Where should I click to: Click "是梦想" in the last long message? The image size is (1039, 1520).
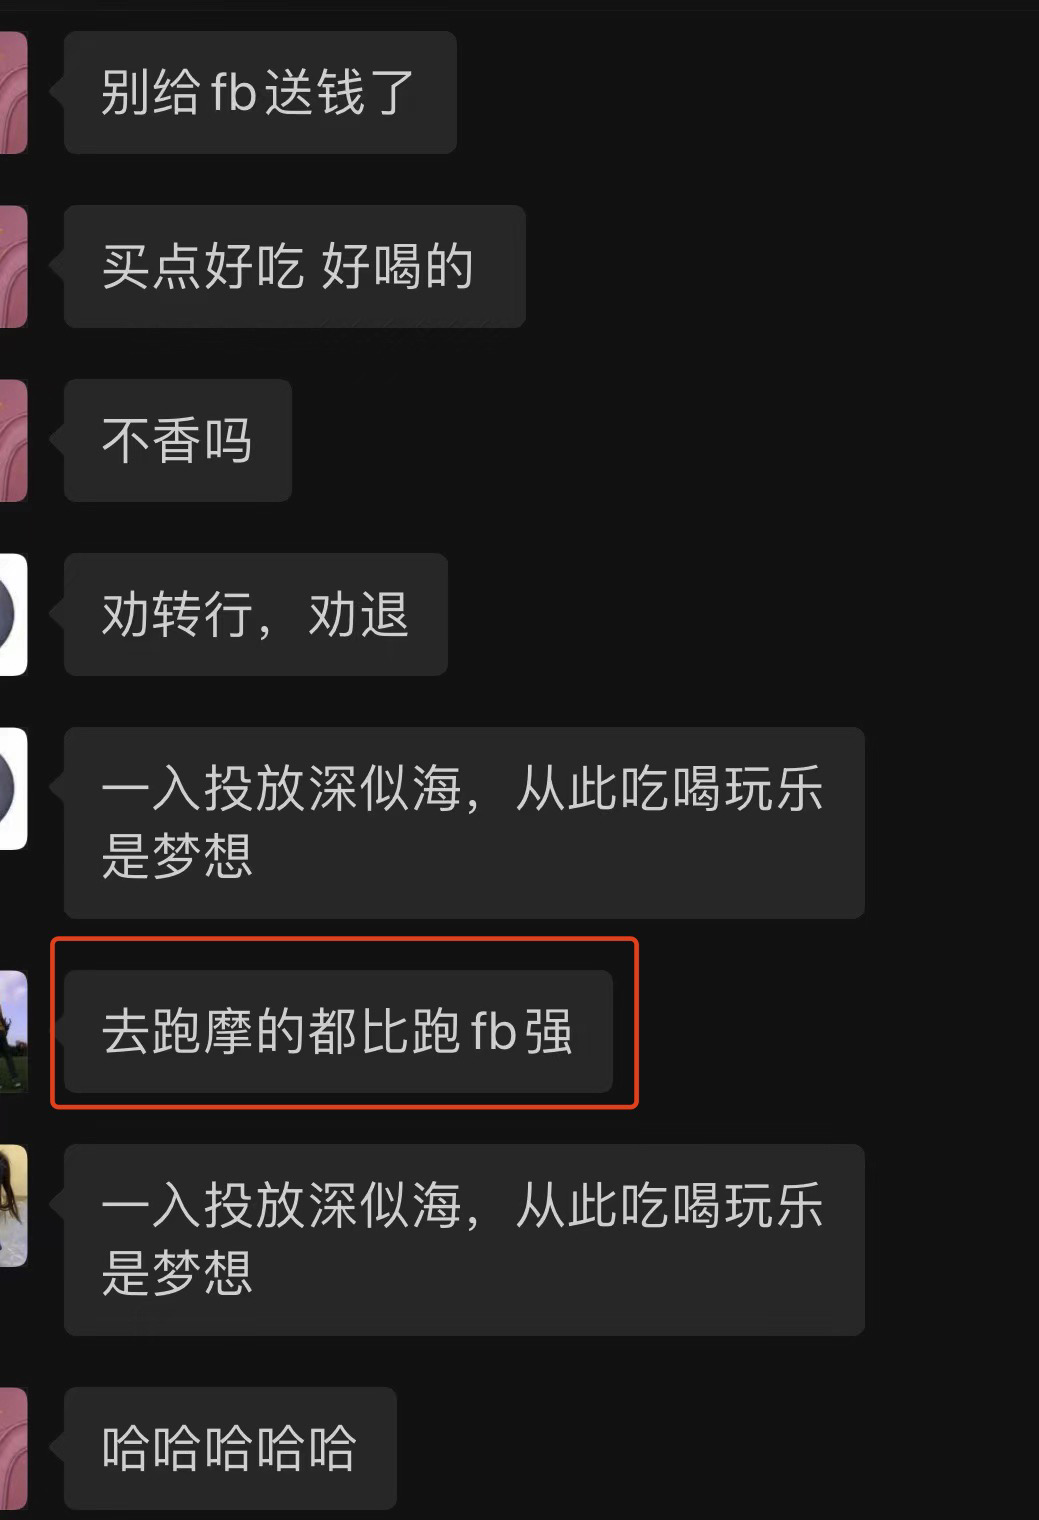click(177, 1273)
